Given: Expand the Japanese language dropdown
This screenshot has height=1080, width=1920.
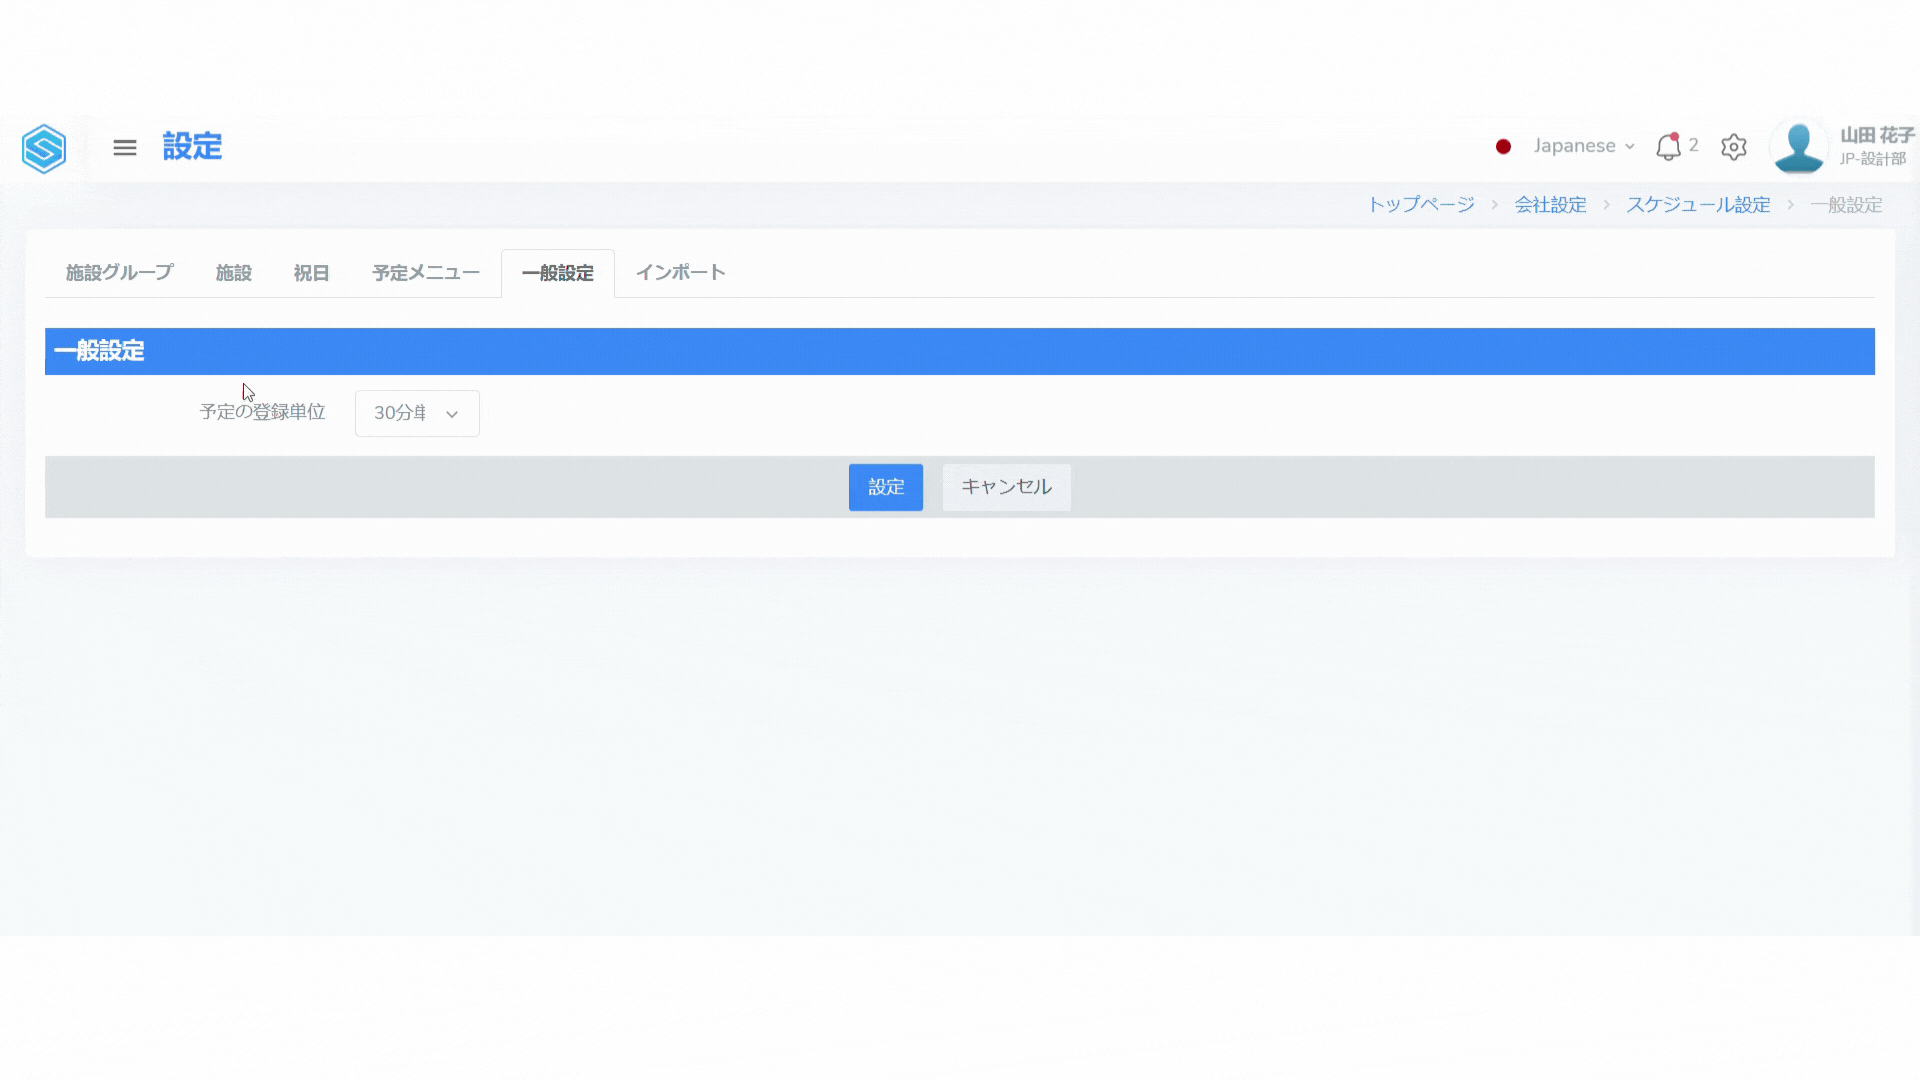Looking at the screenshot, I should [1575, 146].
